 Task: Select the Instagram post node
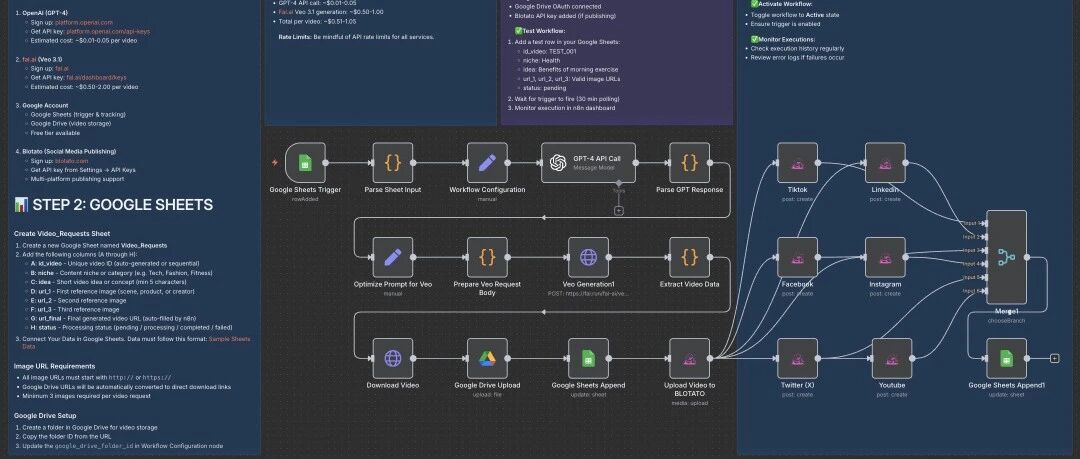coord(885,257)
